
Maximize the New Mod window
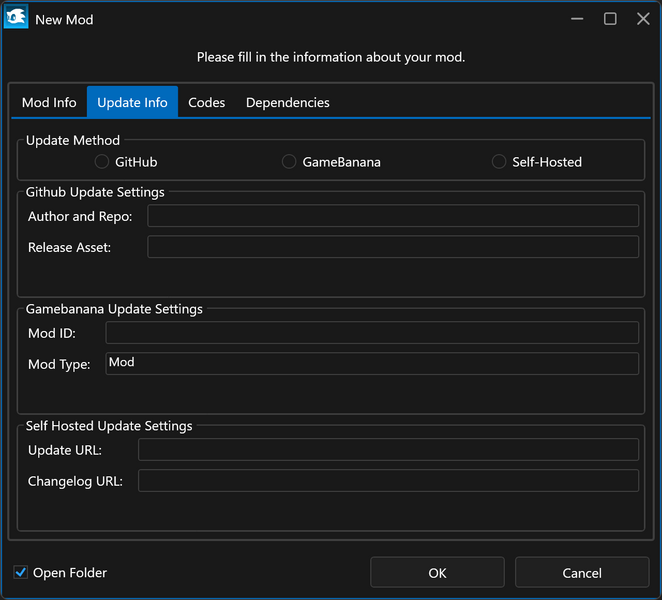tap(610, 19)
